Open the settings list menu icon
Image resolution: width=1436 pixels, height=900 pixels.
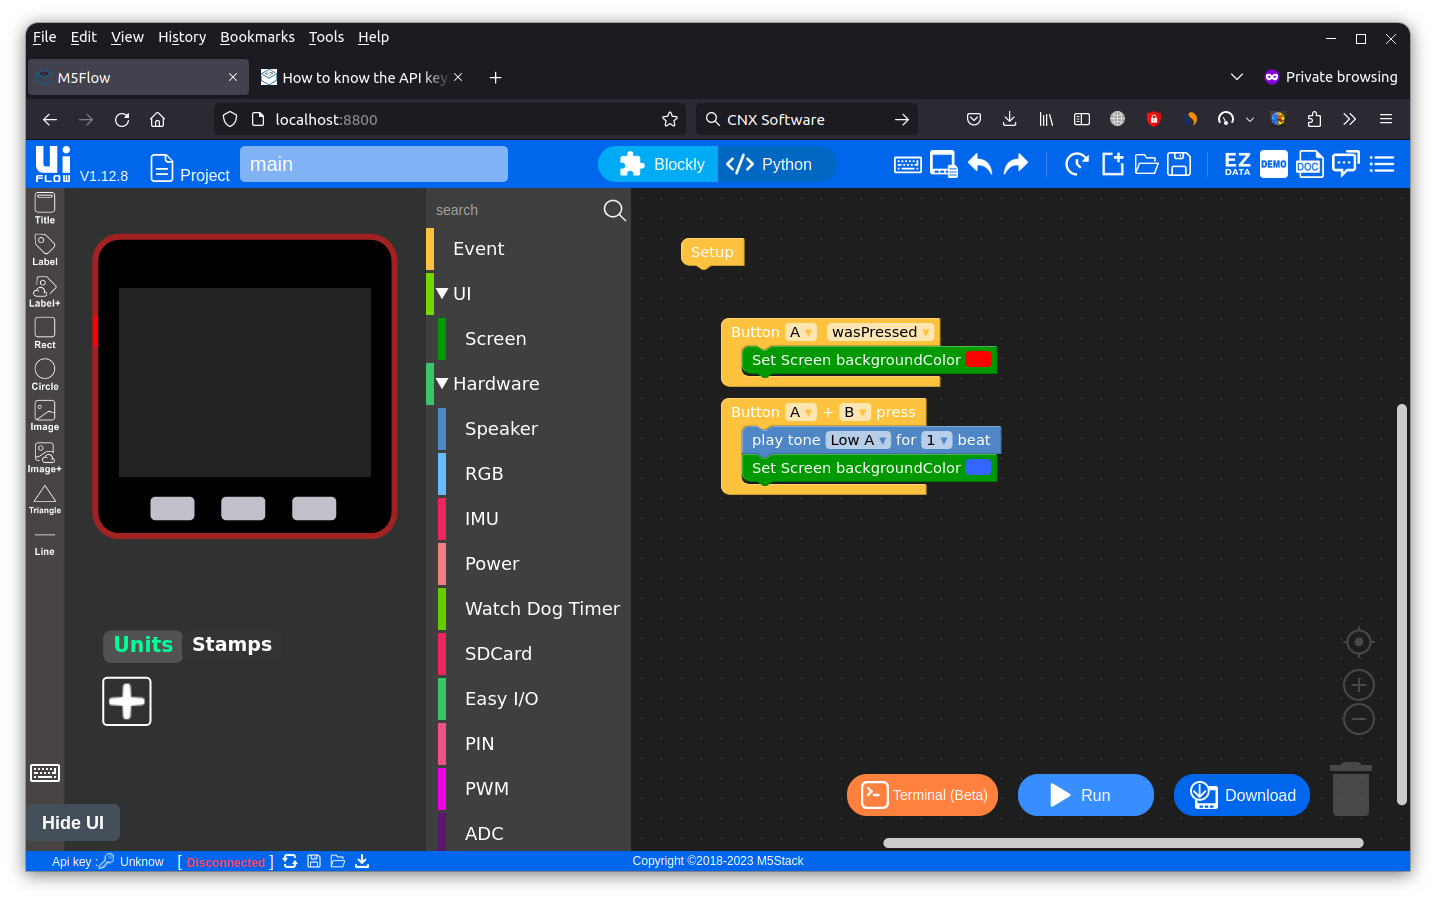point(1382,164)
